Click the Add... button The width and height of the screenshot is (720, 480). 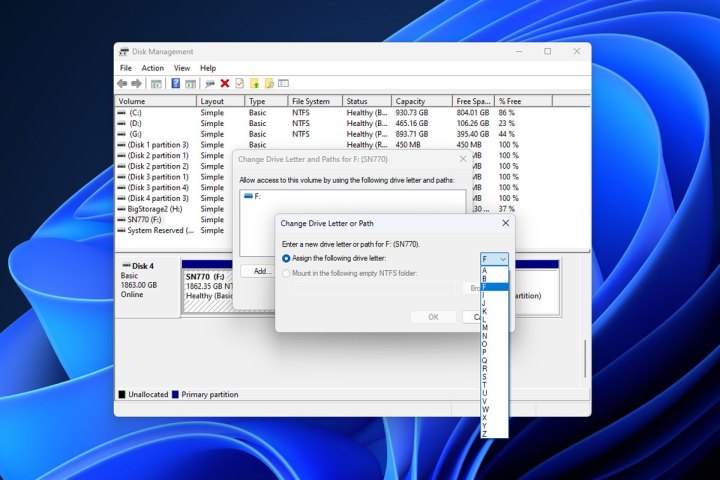point(262,271)
